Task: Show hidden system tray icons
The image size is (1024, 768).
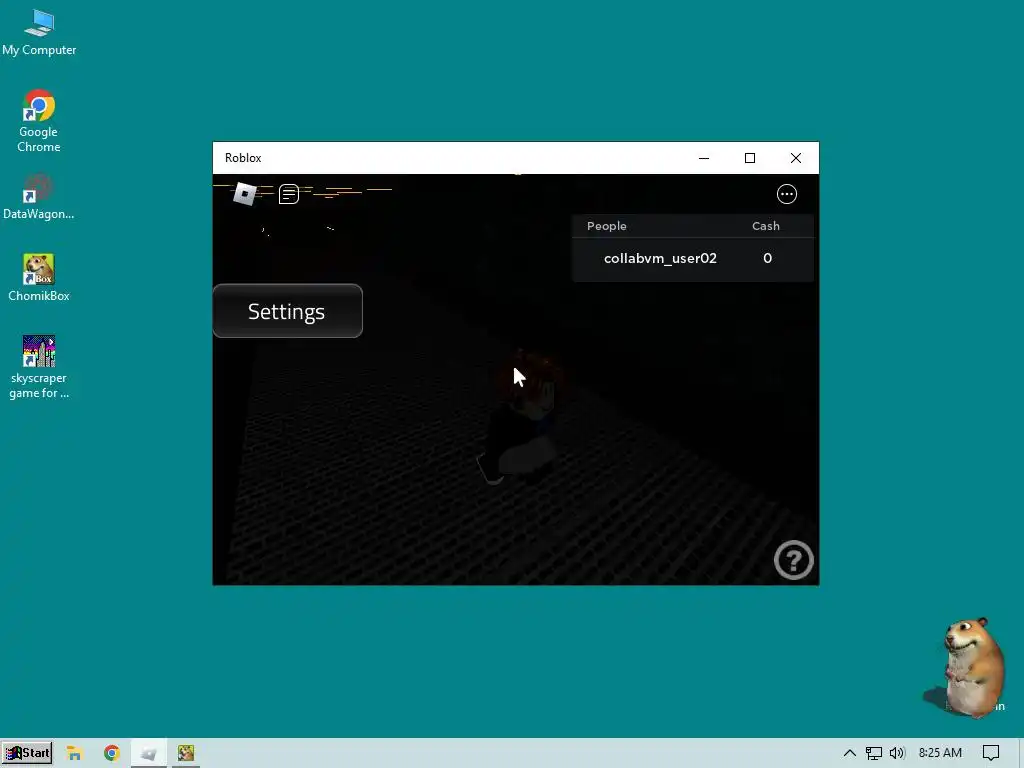Action: 850,753
